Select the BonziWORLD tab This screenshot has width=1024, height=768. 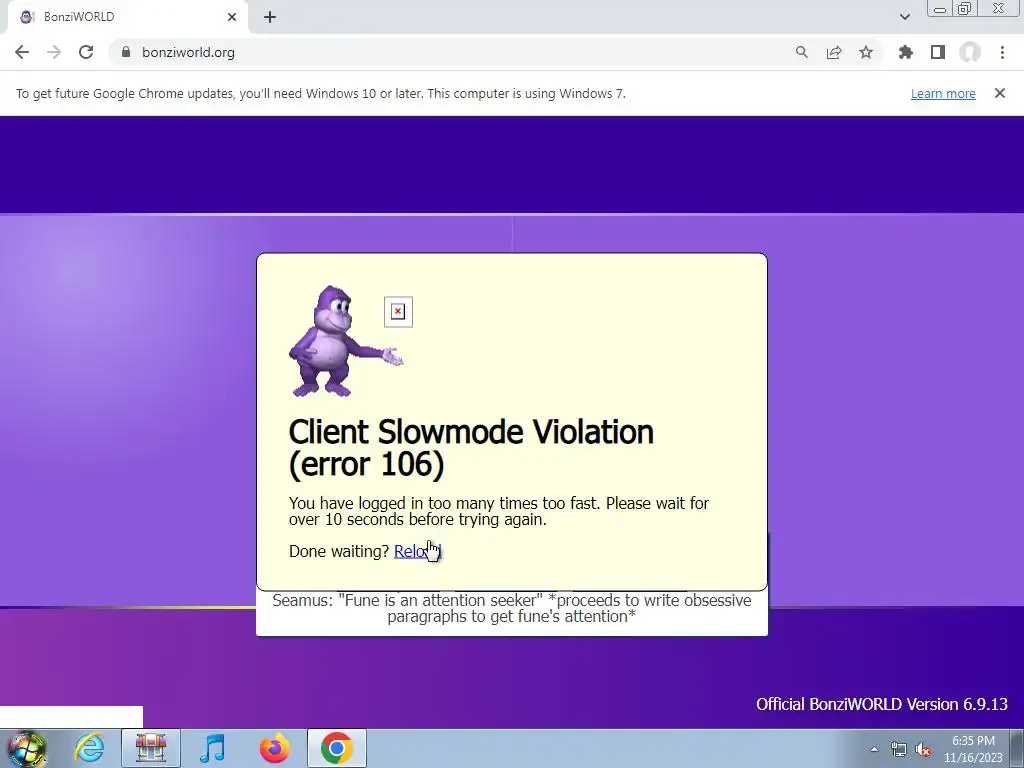[128, 17]
